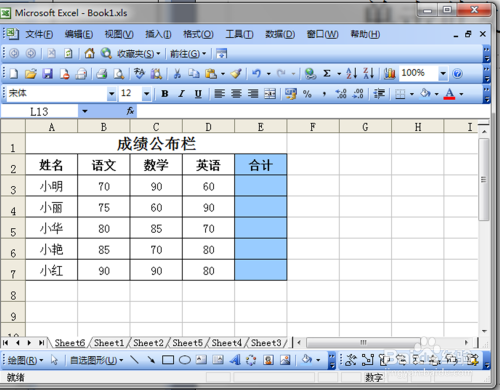500x390 pixels.
Task: Open the 绘图 draw menu
Action: click(x=25, y=360)
